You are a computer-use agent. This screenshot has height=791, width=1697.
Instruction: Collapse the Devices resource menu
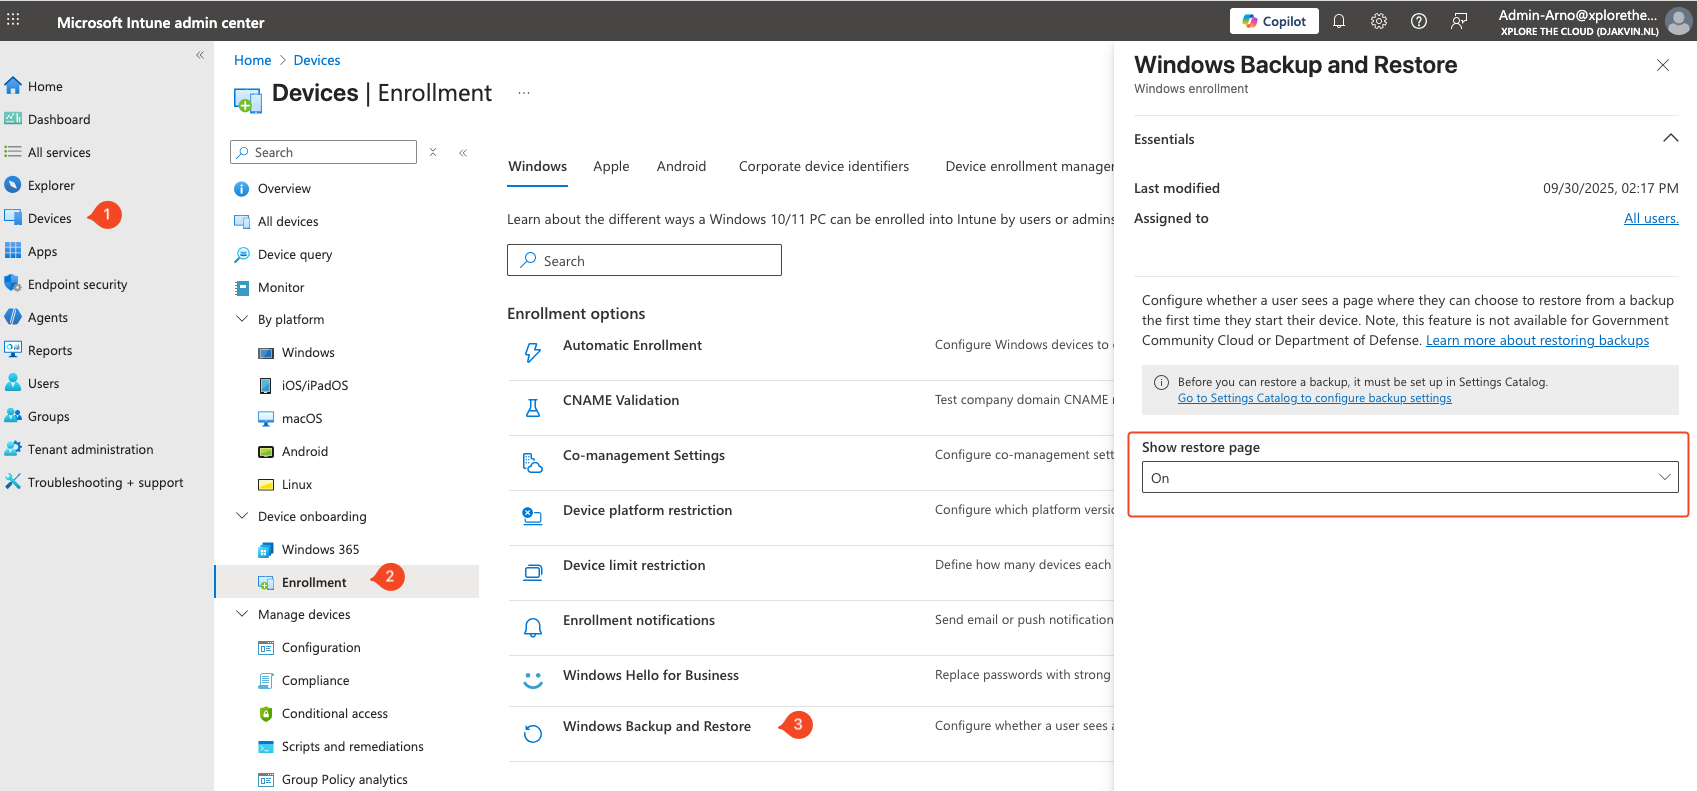point(463,153)
